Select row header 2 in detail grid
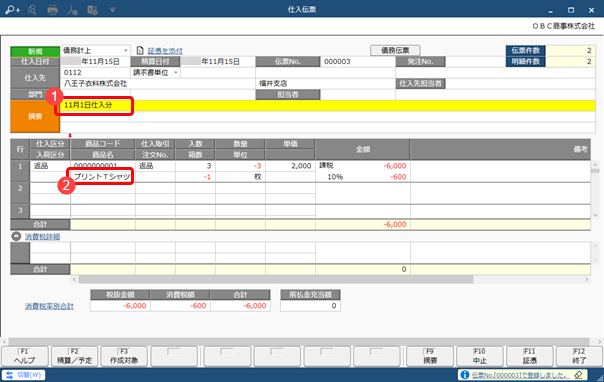This screenshot has height=382, width=604. [x=20, y=193]
